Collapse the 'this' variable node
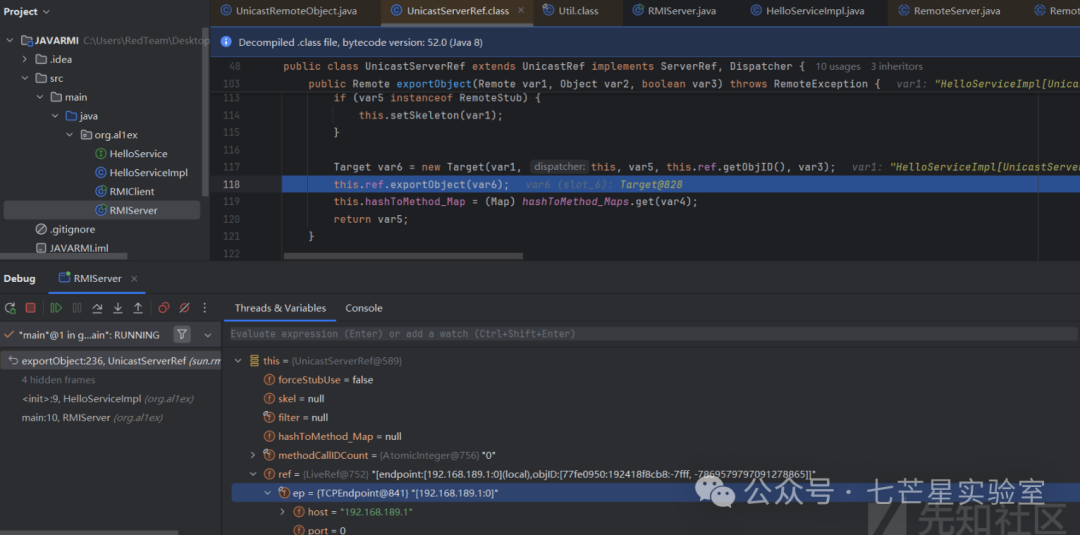Screen dimensions: 1080x535 [238, 361]
